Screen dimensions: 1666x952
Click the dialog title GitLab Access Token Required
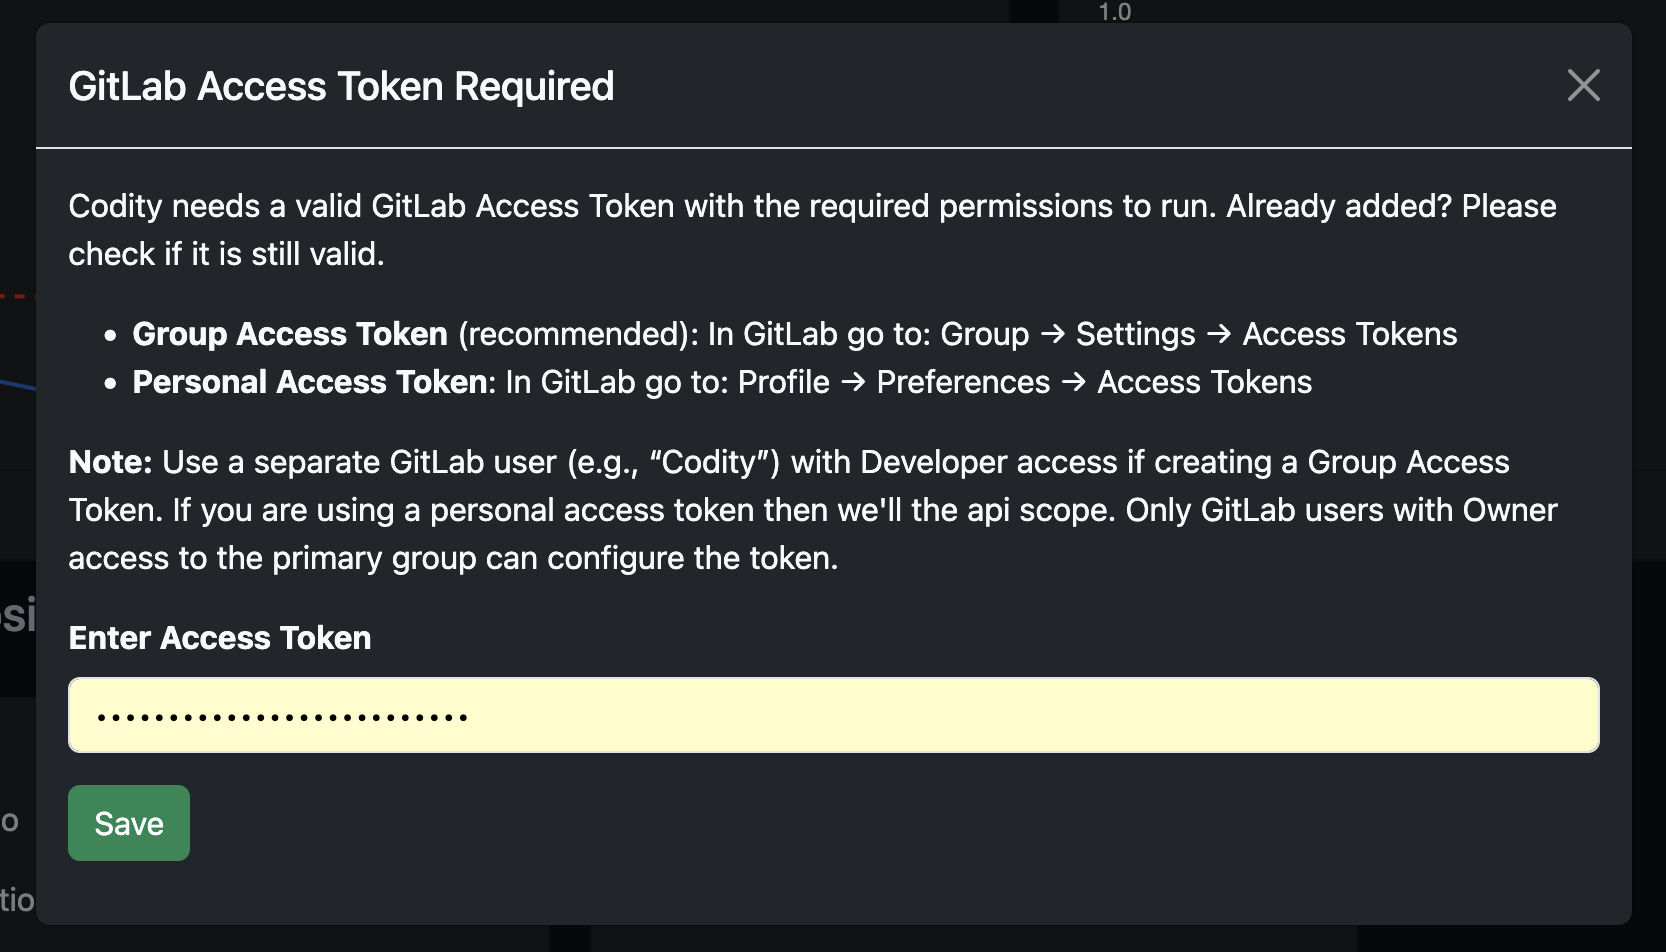pyautogui.click(x=341, y=86)
